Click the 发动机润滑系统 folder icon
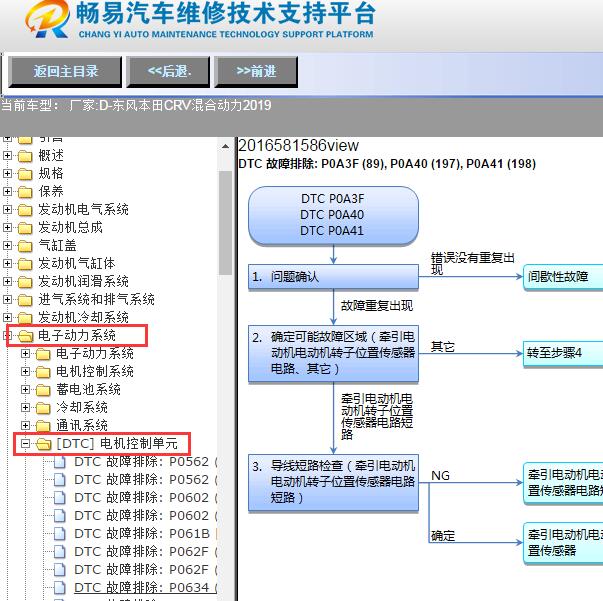This screenshot has width=603, height=601. (x=25, y=282)
